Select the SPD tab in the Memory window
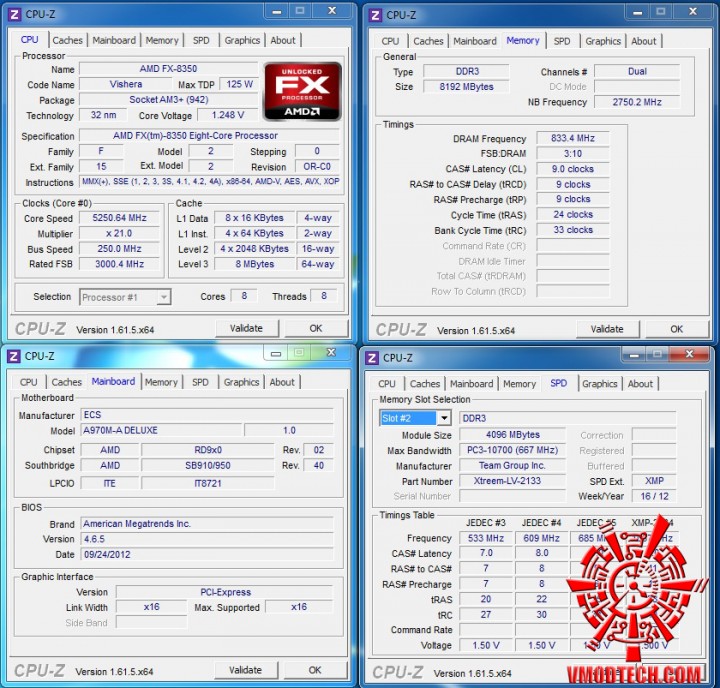The image size is (720, 688). [562, 41]
